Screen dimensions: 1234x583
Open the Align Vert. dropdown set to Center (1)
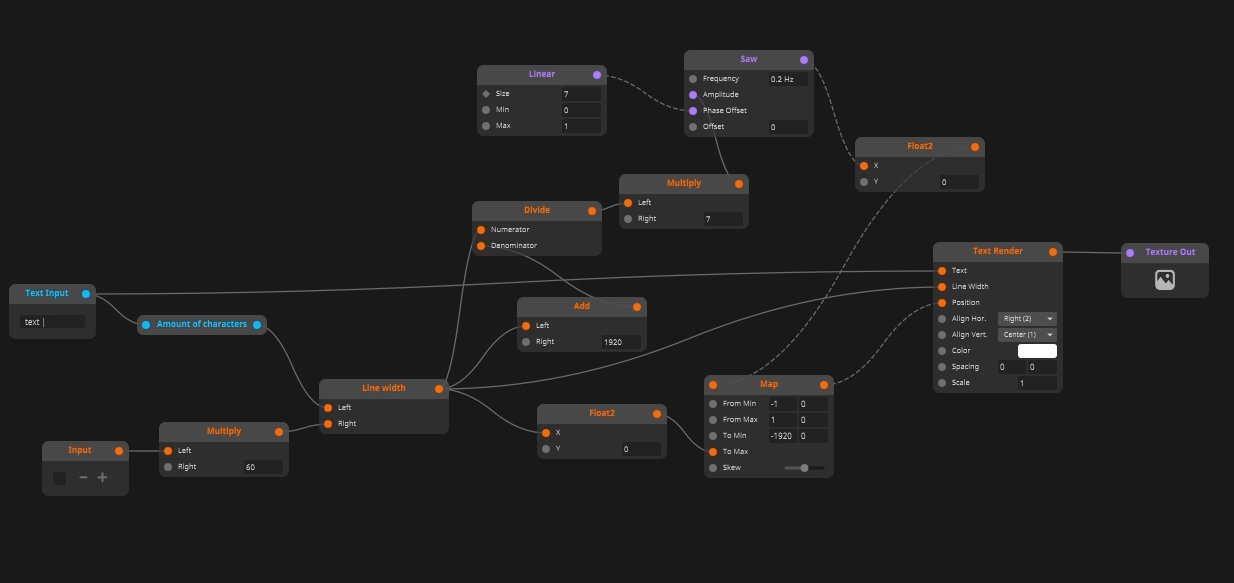click(x=1027, y=335)
